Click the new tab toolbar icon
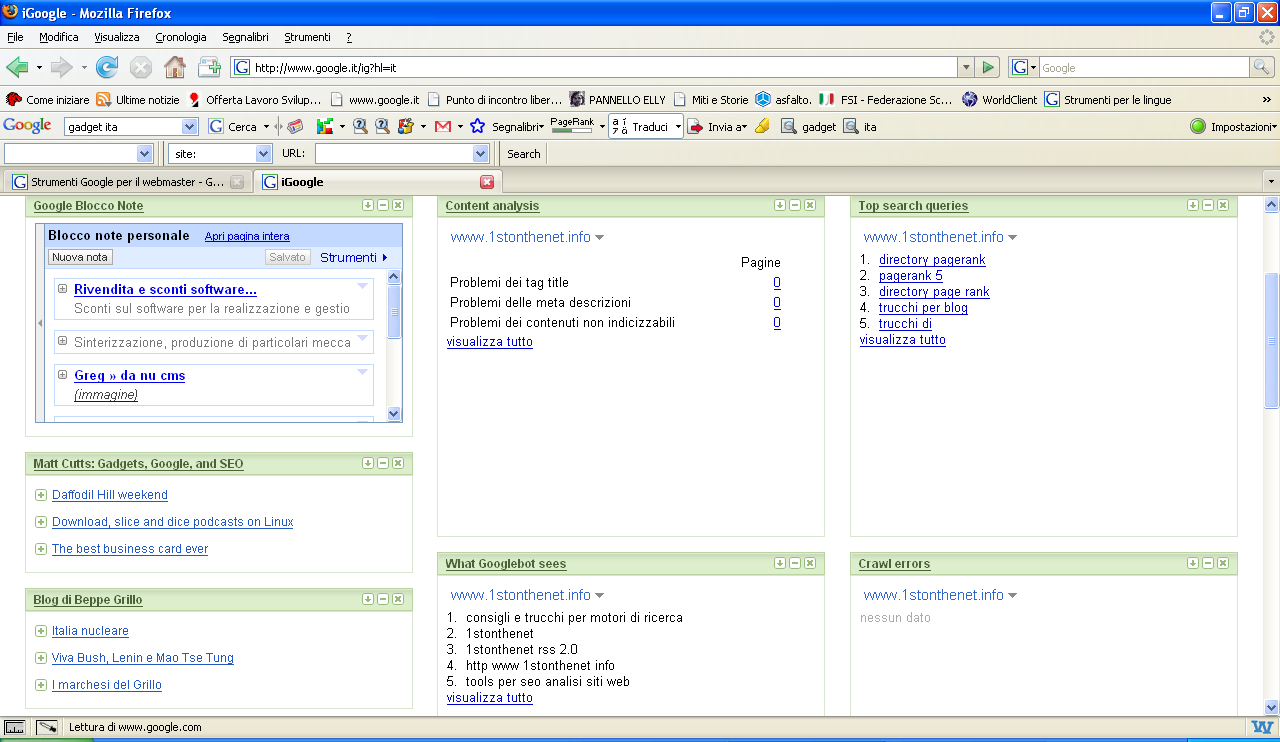 (209, 67)
